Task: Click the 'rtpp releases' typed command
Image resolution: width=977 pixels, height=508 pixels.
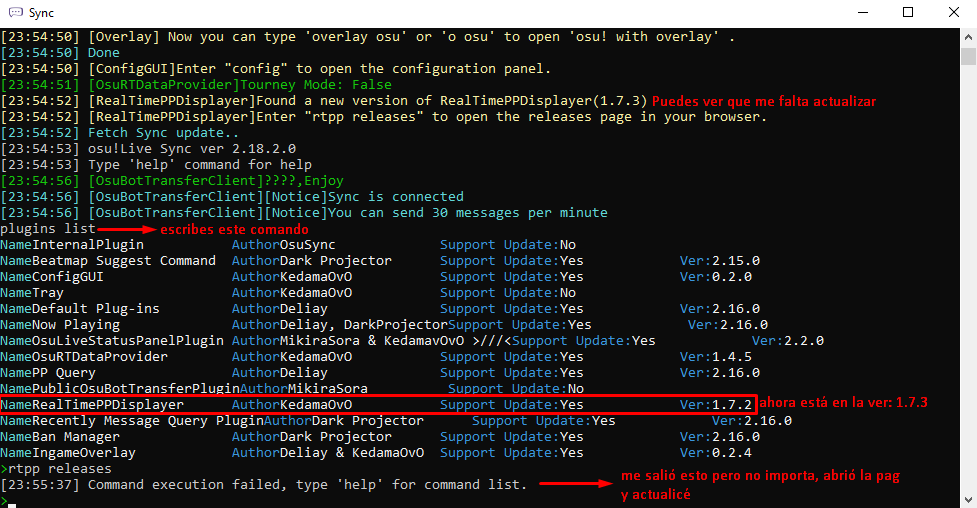Action: (x=60, y=469)
